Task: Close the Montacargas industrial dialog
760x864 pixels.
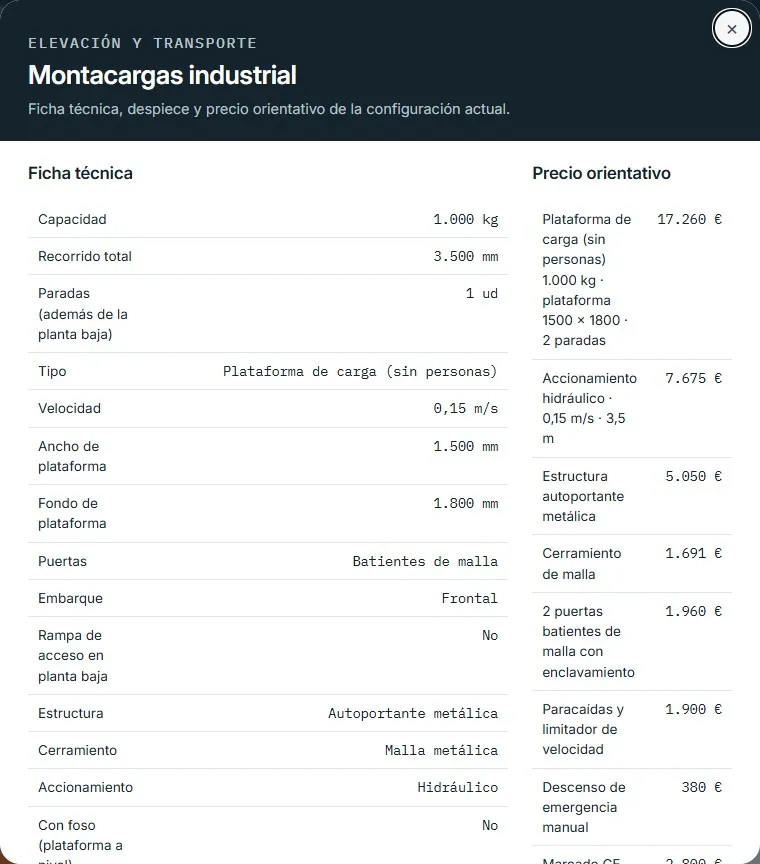Action: 731,29
